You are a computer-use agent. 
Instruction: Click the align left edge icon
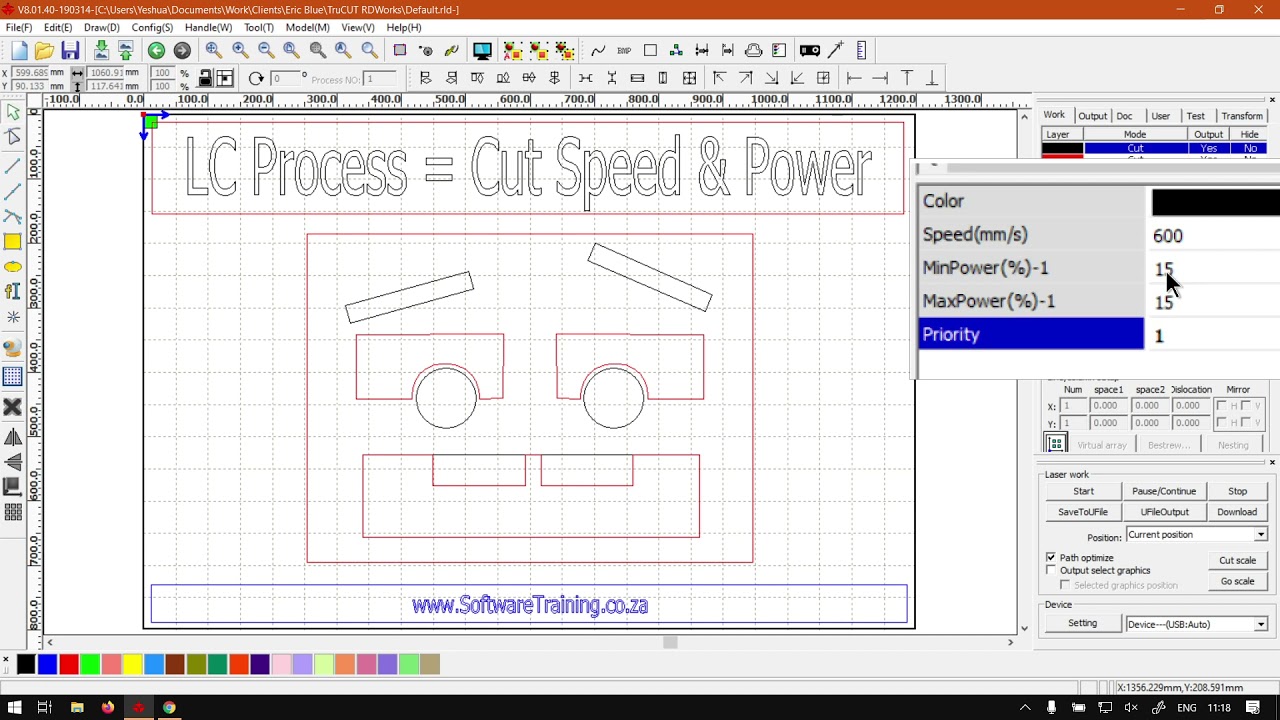425,78
